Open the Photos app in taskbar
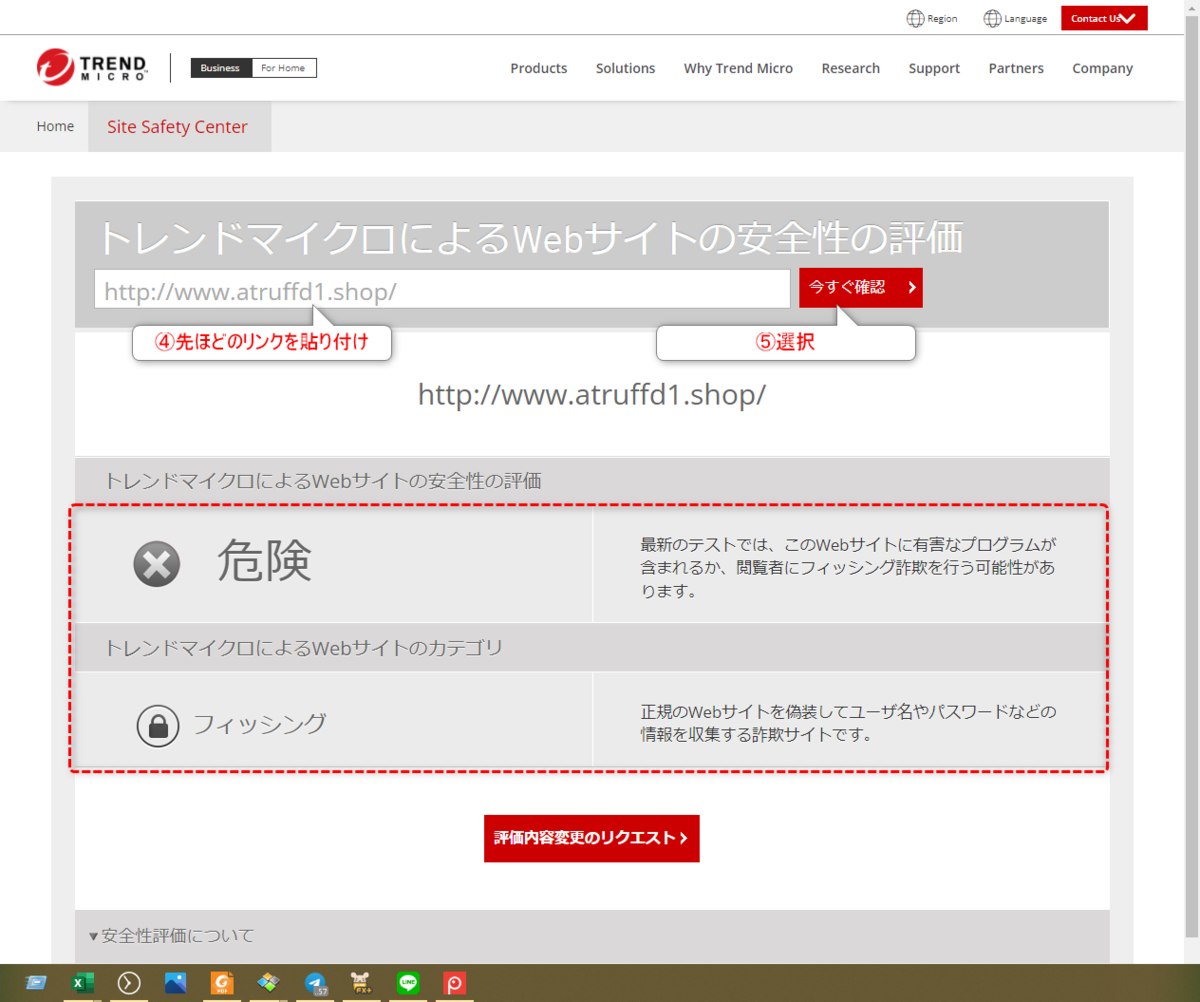 pyautogui.click(x=175, y=983)
